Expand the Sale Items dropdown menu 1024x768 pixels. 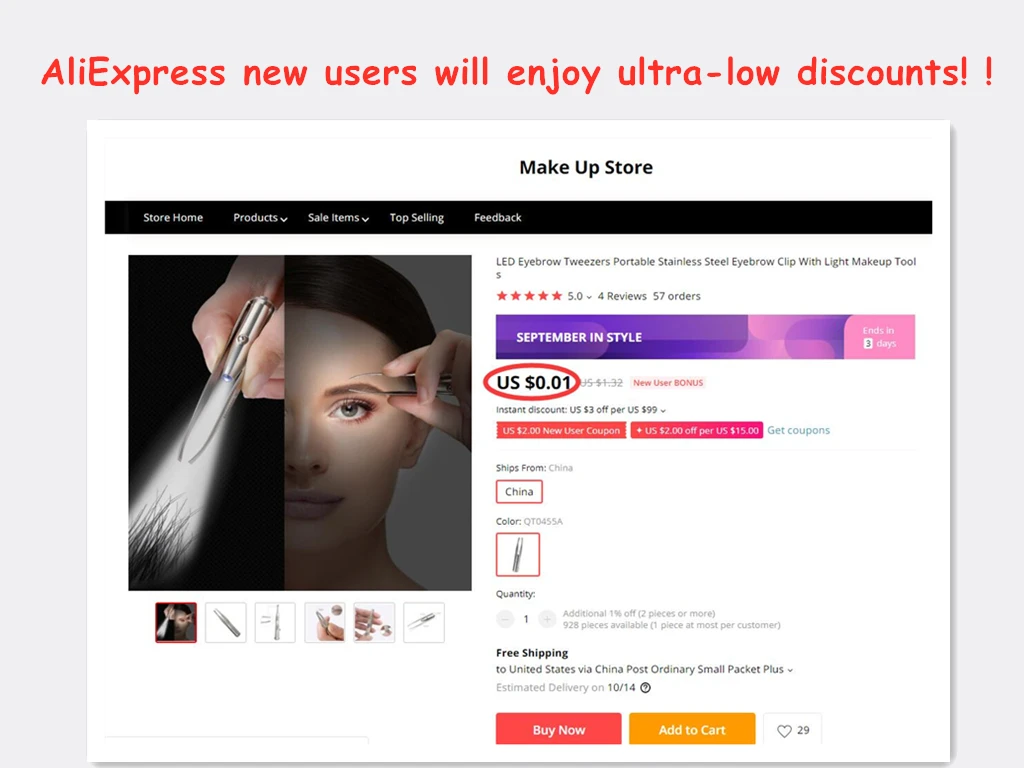(x=338, y=217)
